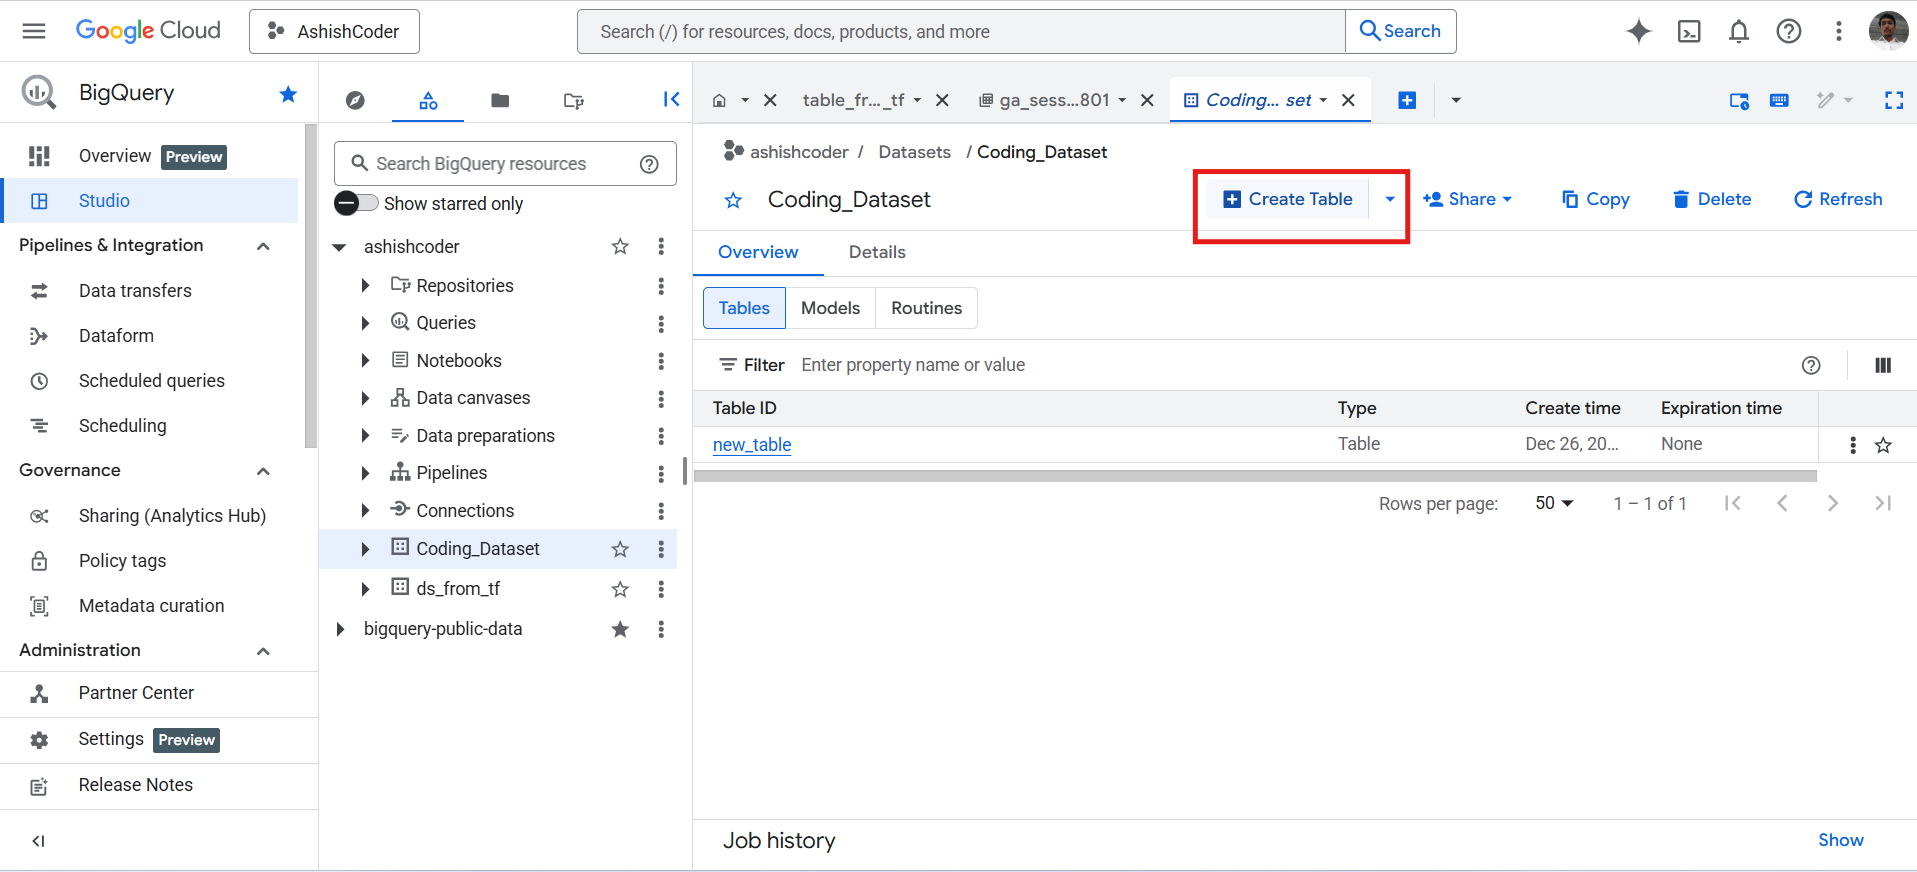Open keyboard shortcuts icon in toolbar
1917x872 pixels.
click(1779, 100)
